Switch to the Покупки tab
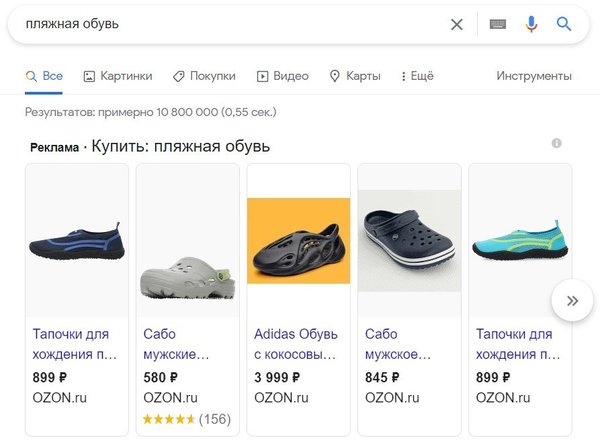 [x=204, y=76]
